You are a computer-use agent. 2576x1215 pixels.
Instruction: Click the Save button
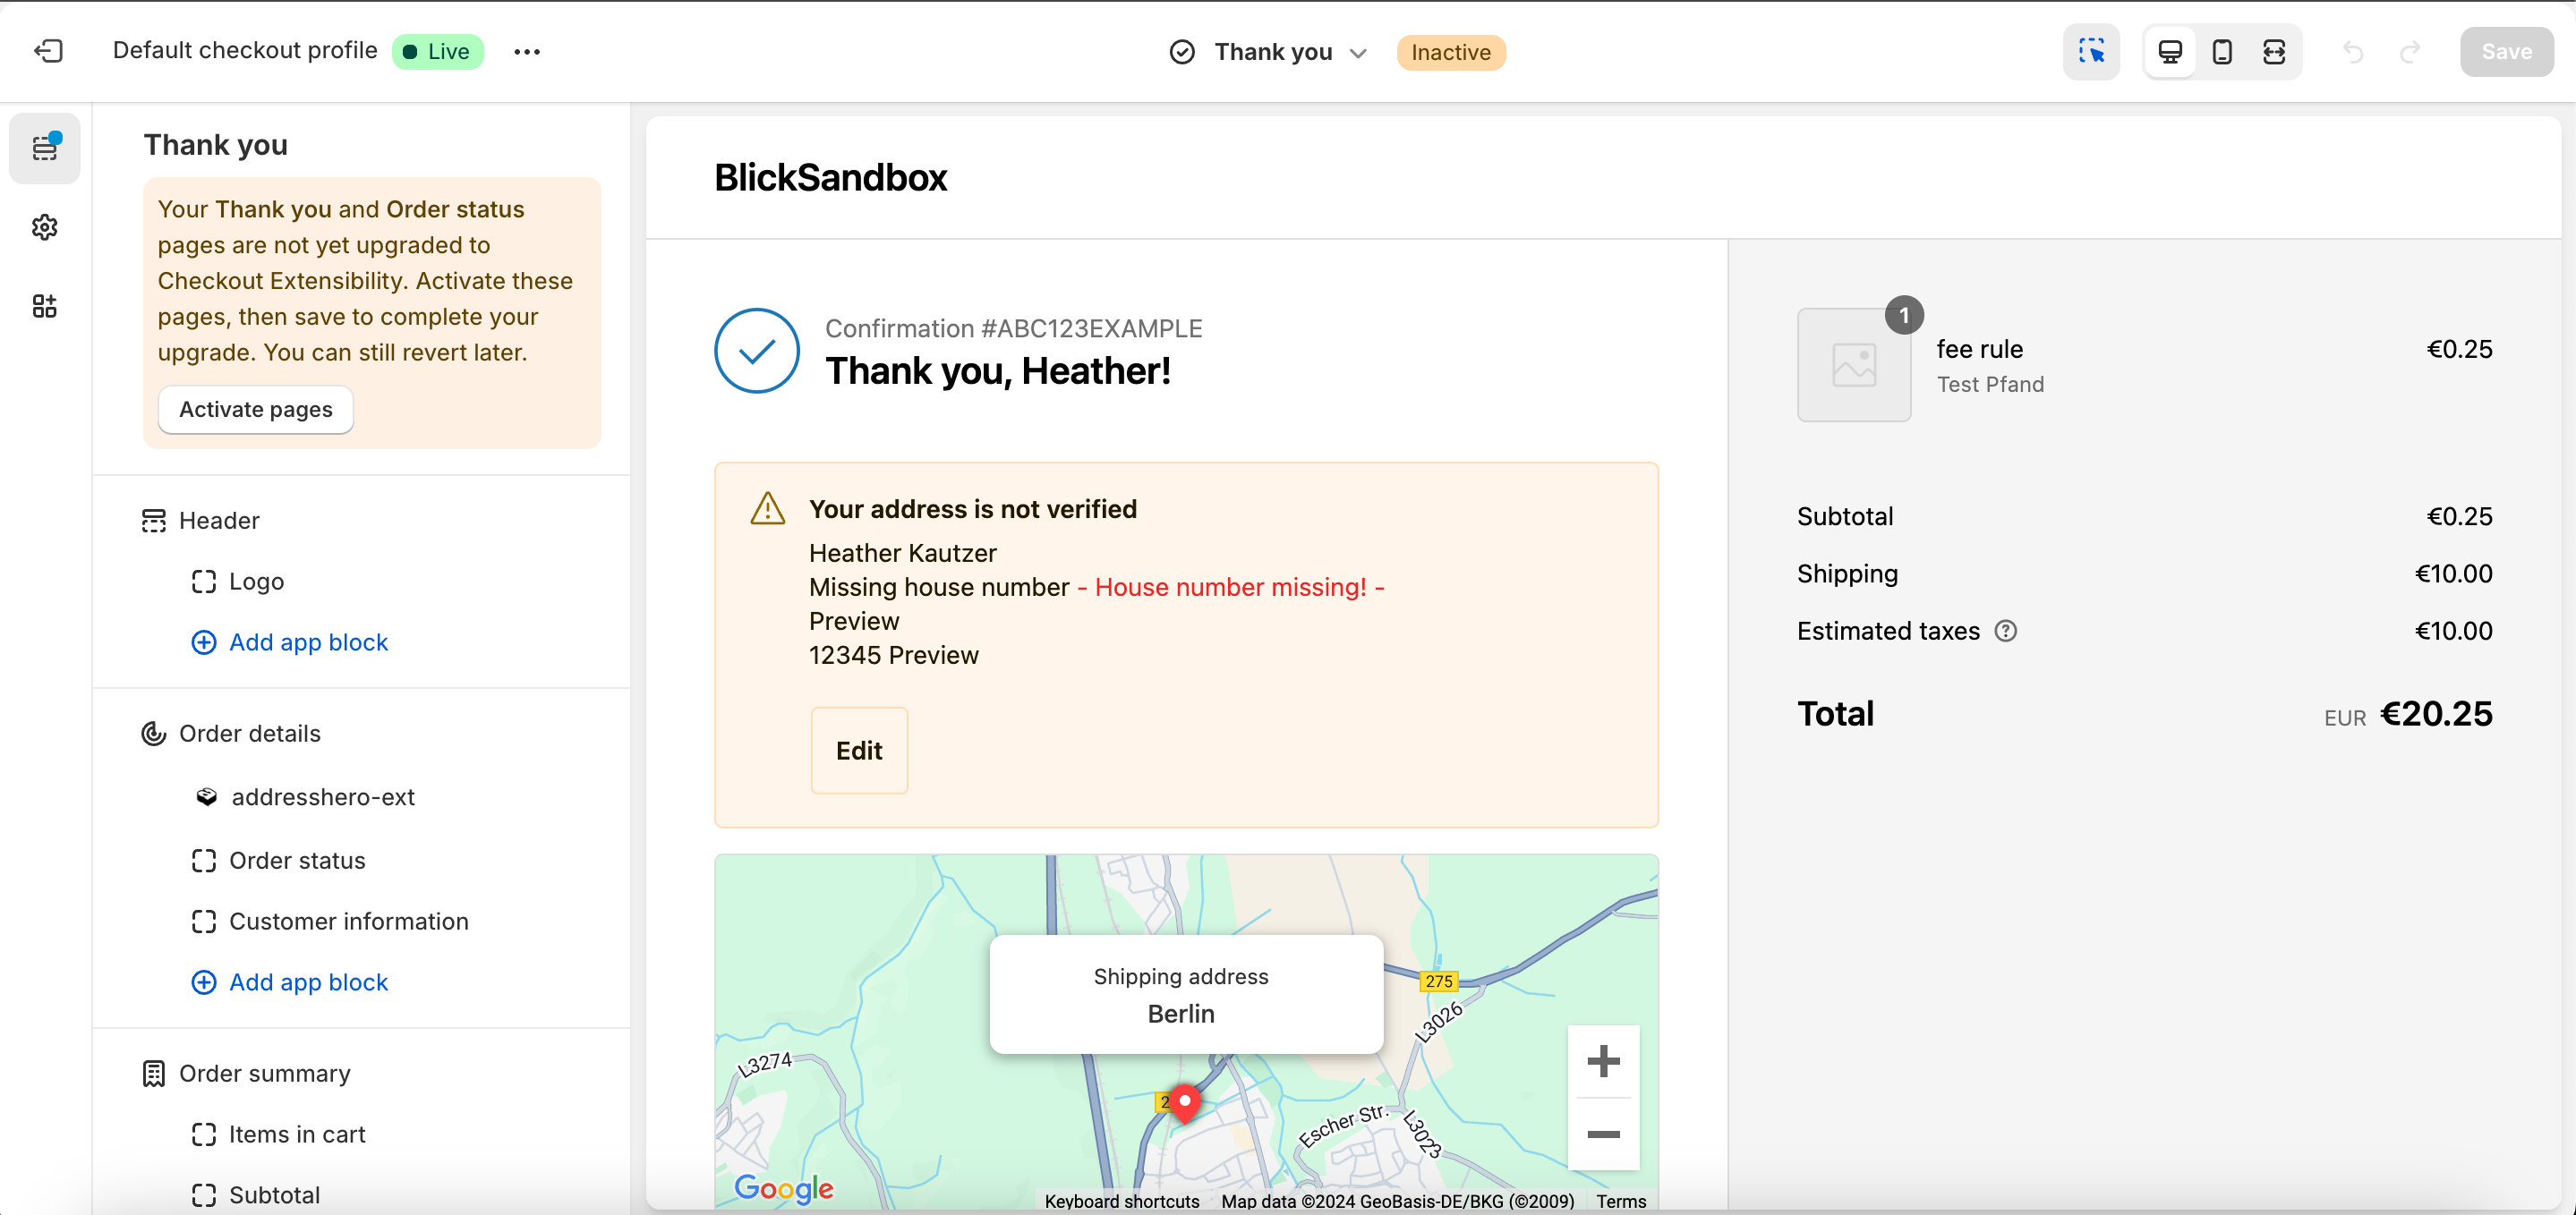pyautogui.click(x=2506, y=52)
